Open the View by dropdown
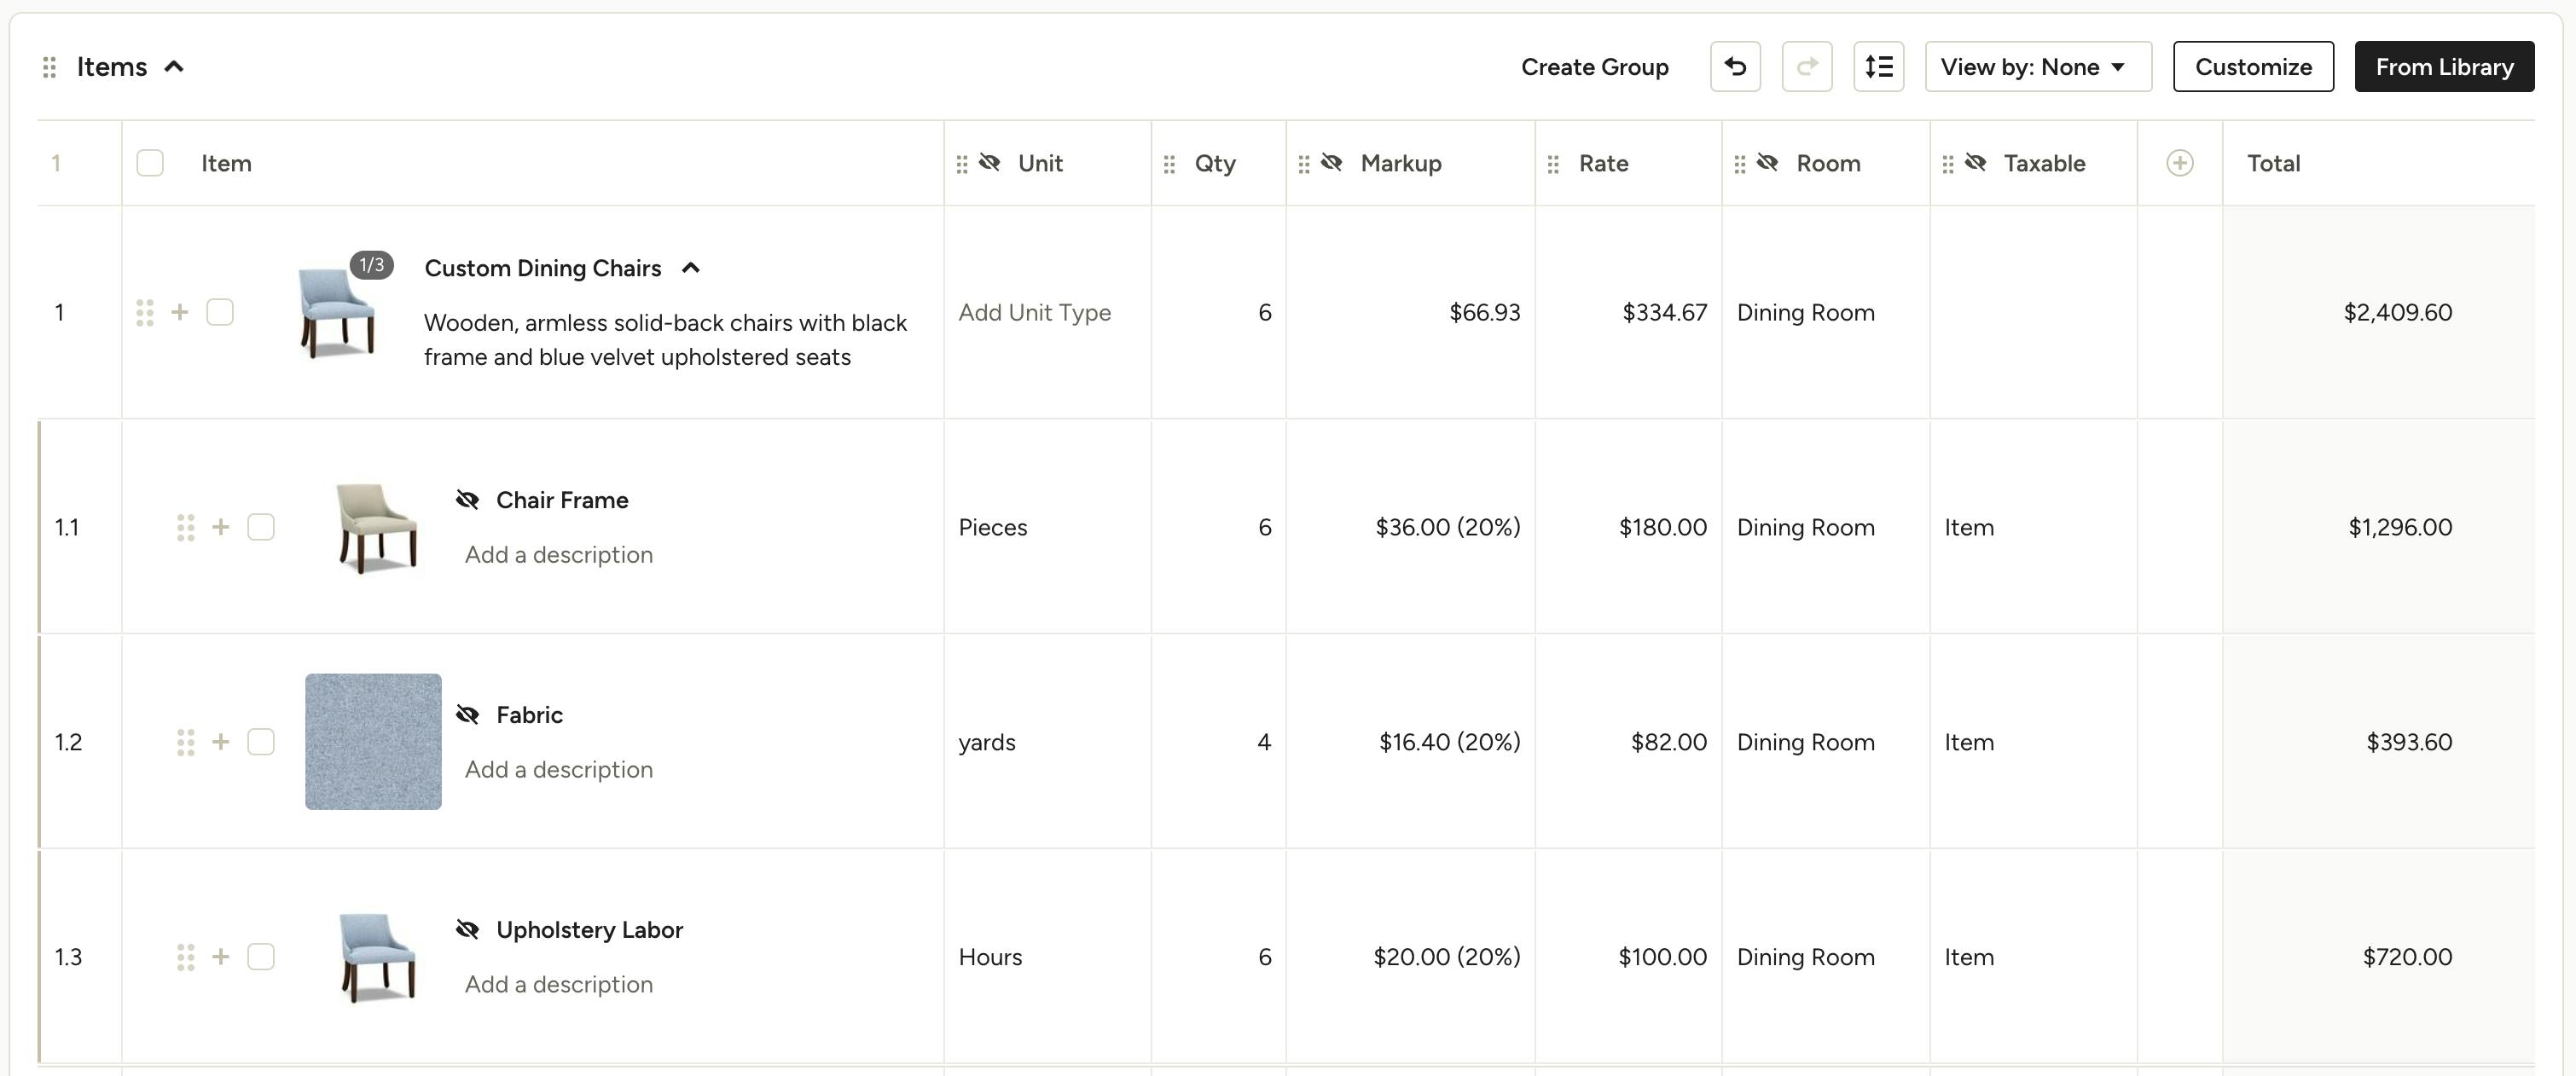2576x1076 pixels. tap(2037, 66)
